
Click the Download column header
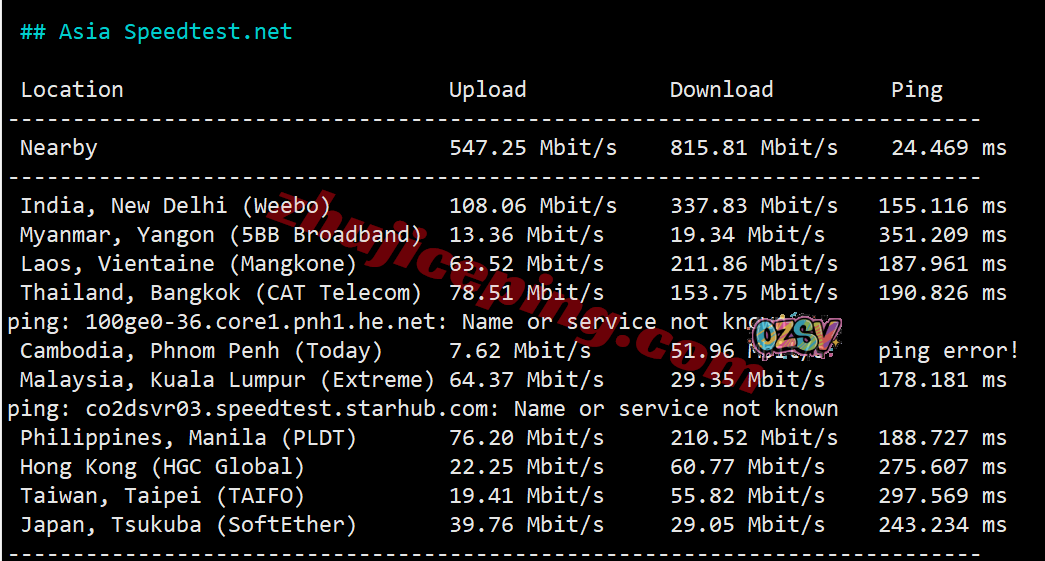pyautogui.click(x=721, y=90)
